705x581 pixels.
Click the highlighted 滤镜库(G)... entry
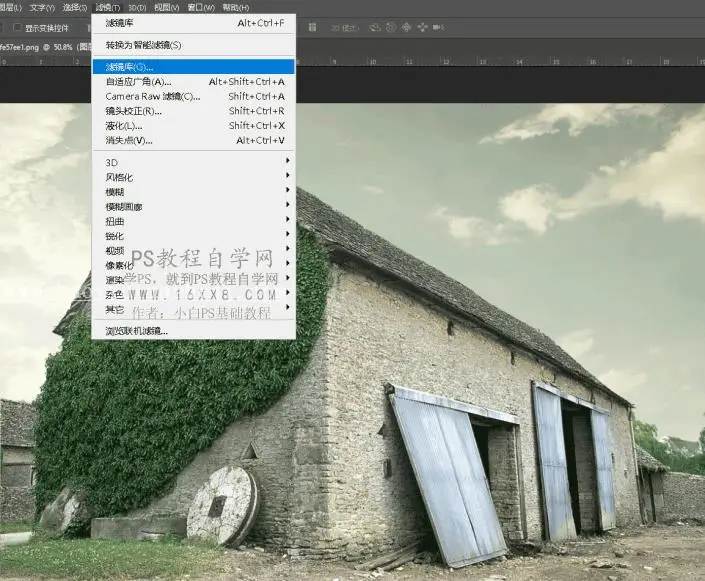click(x=194, y=67)
